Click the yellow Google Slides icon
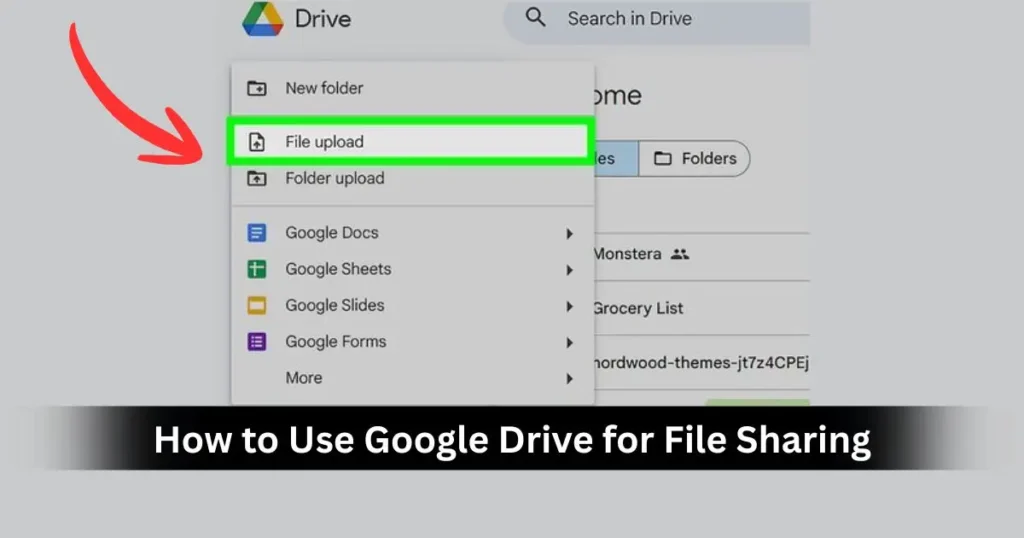This screenshot has width=1024, height=538. (x=257, y=306)
